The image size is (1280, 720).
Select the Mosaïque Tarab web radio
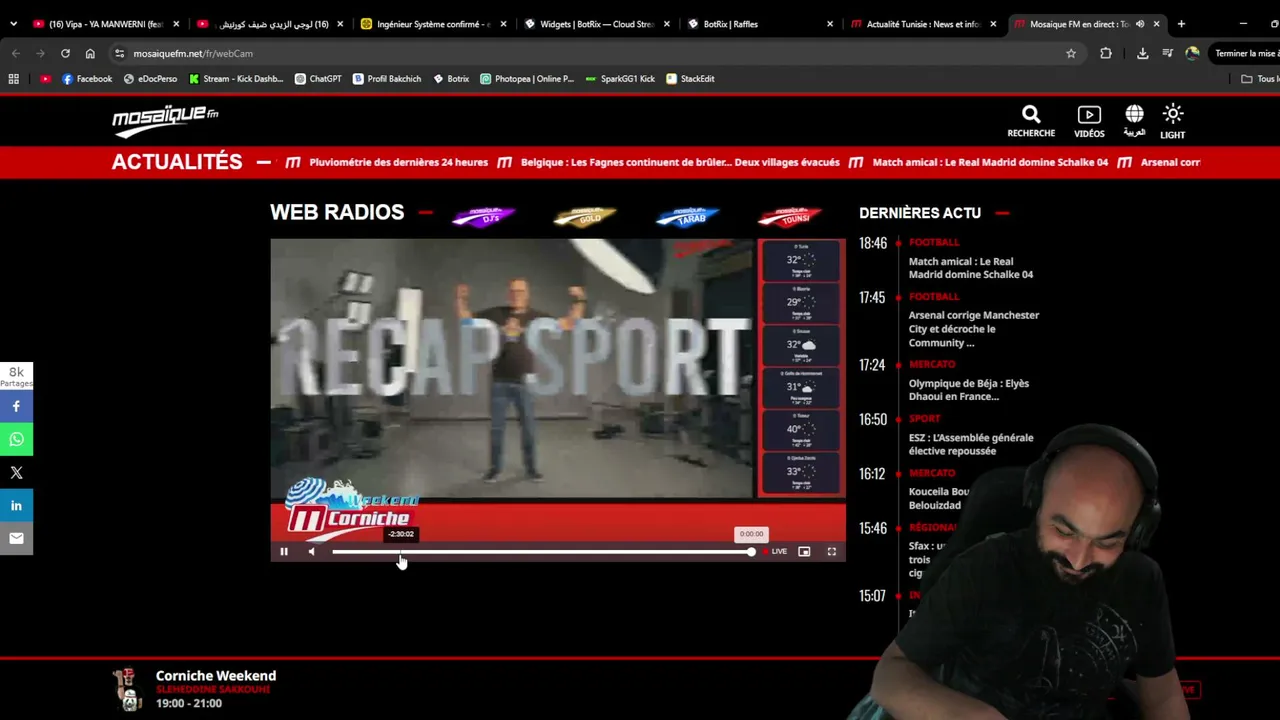(687, 216)
